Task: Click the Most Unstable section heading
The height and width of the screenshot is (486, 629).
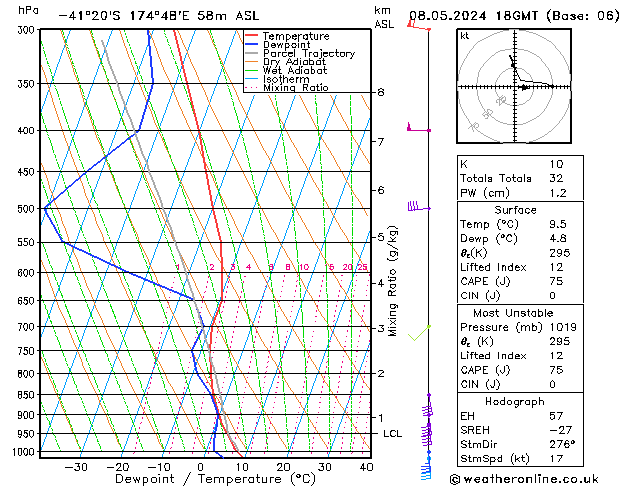Action: pos(513,313)
